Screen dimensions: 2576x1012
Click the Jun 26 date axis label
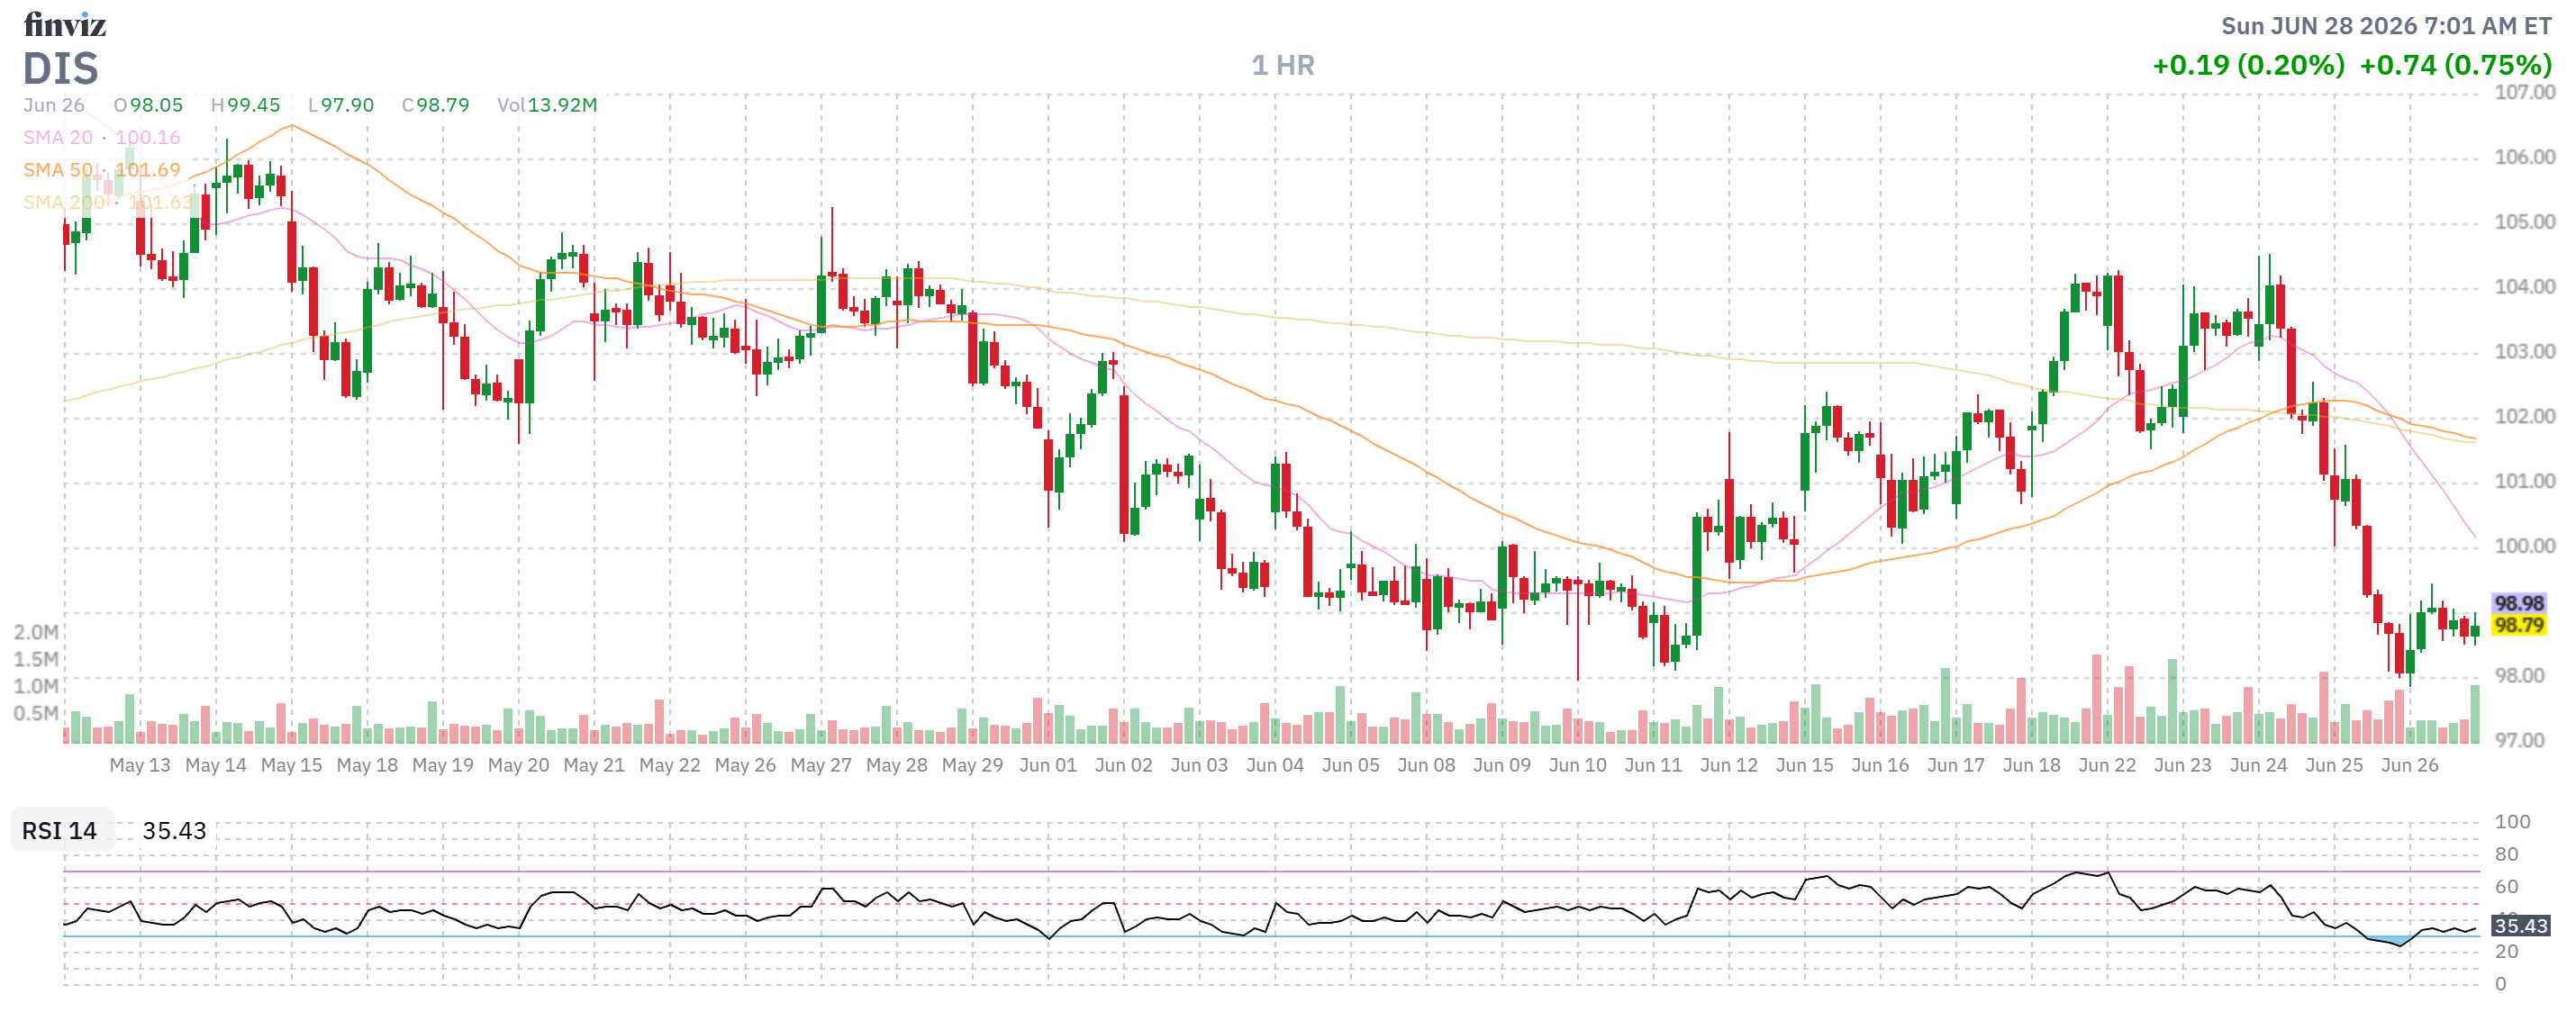[2410, 766]
